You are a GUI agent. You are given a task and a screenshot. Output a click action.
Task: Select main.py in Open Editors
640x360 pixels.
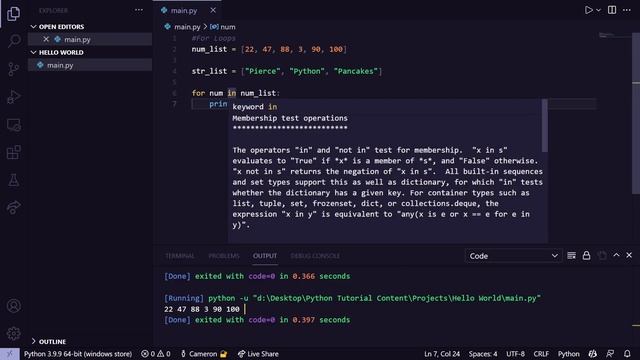(90, 39)
